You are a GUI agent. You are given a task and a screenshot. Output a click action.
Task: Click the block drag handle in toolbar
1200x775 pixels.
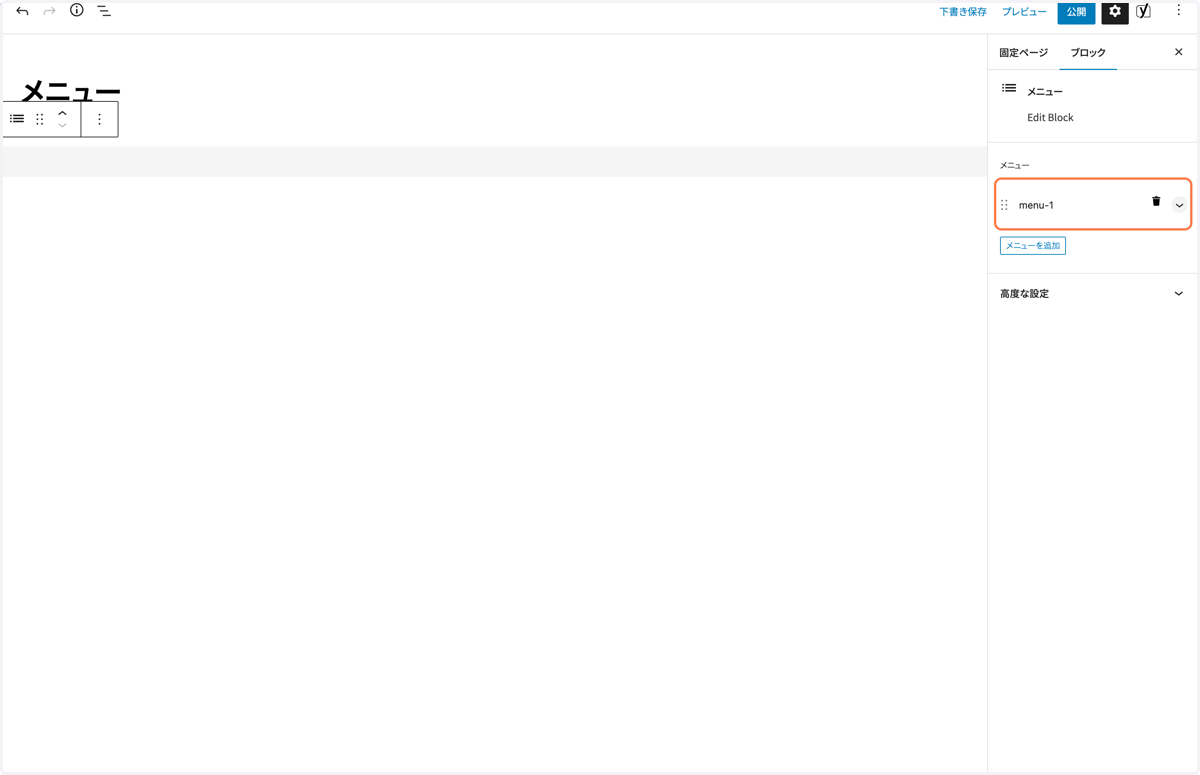pyautogui.click(x=40, y=119)
